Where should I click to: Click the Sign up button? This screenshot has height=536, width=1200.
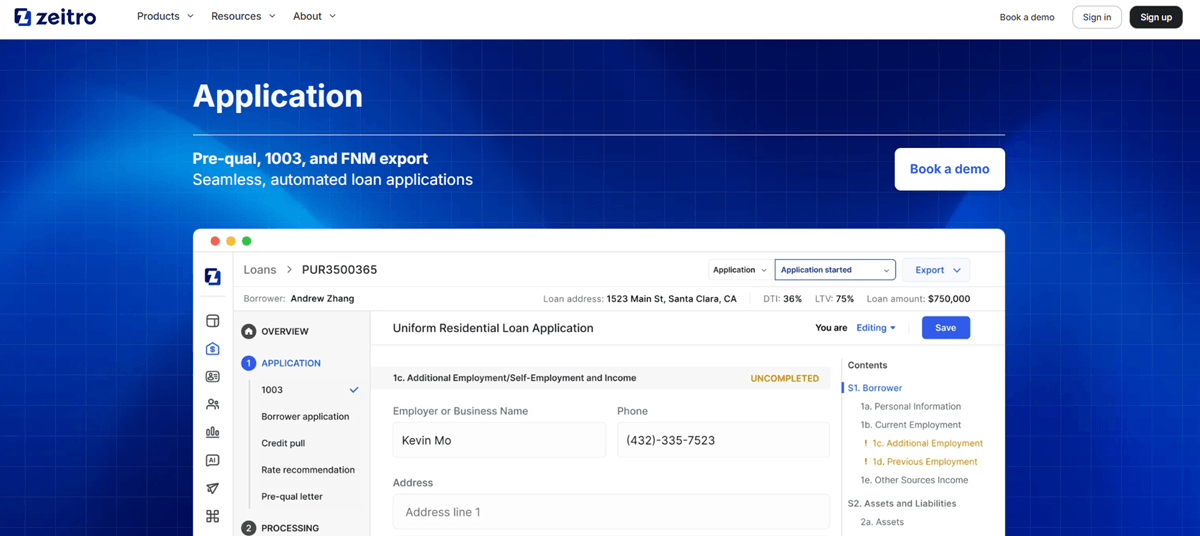click(x=1156, y=17)
